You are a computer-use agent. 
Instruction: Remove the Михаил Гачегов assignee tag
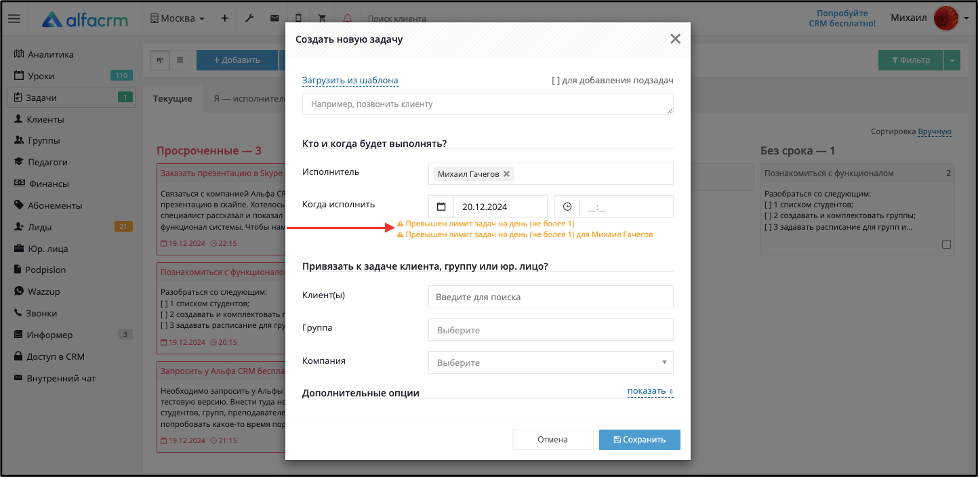(x=506, y=174)
